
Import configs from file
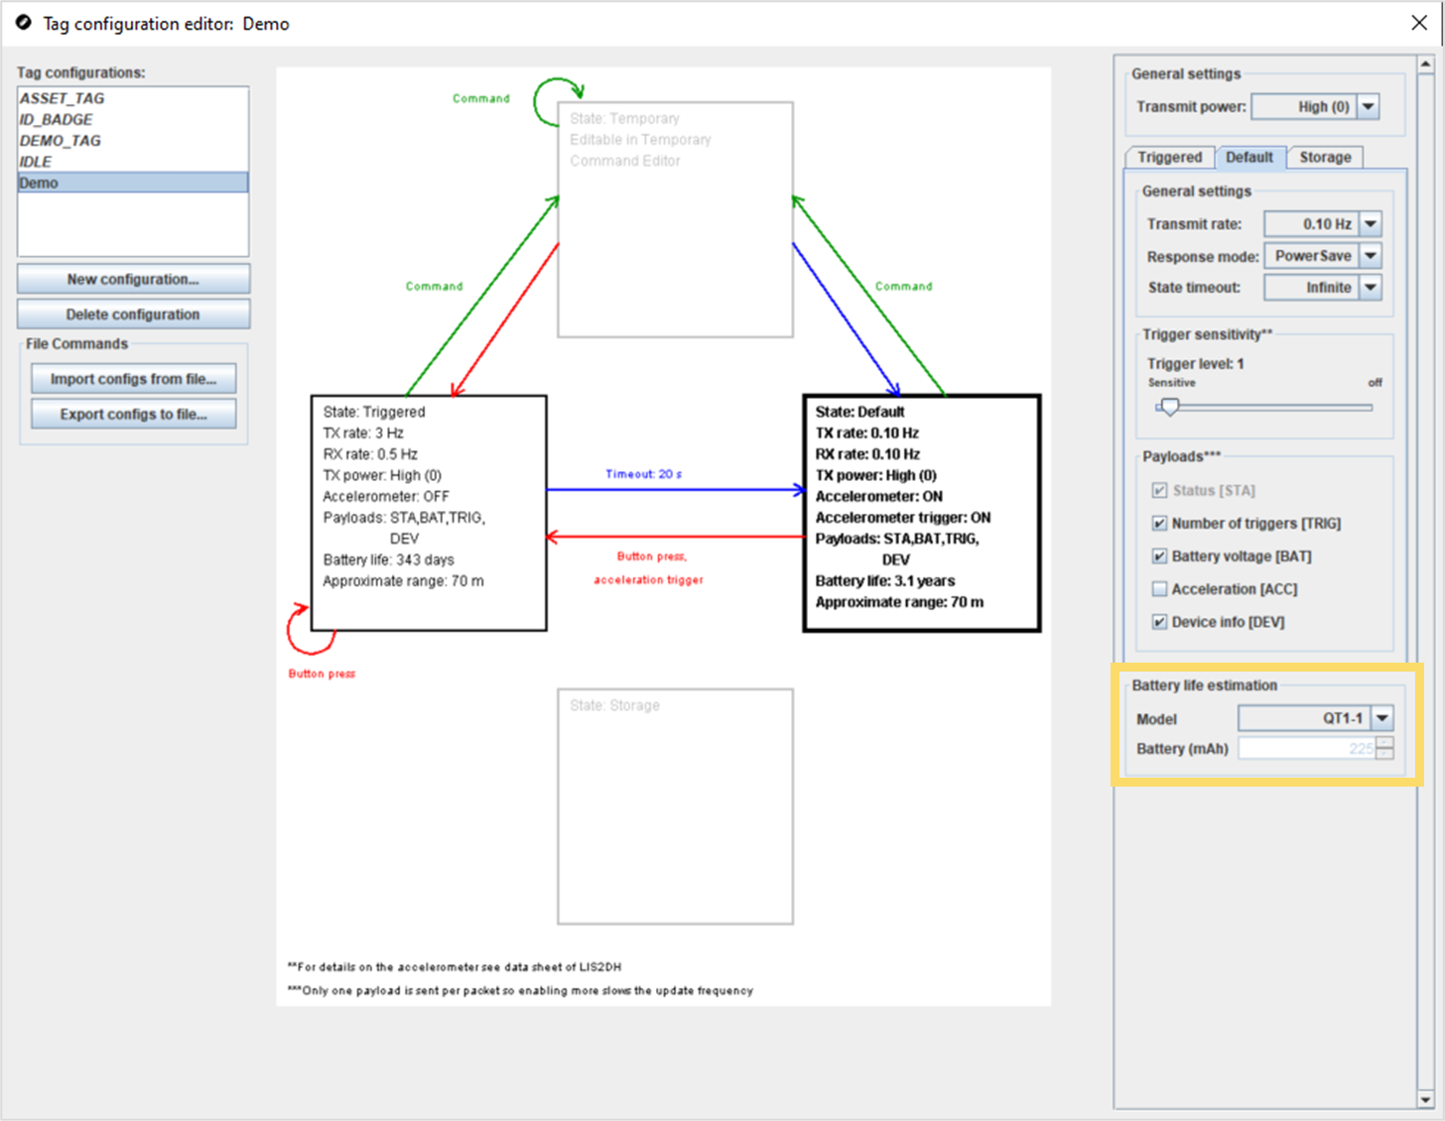(133, 379)
